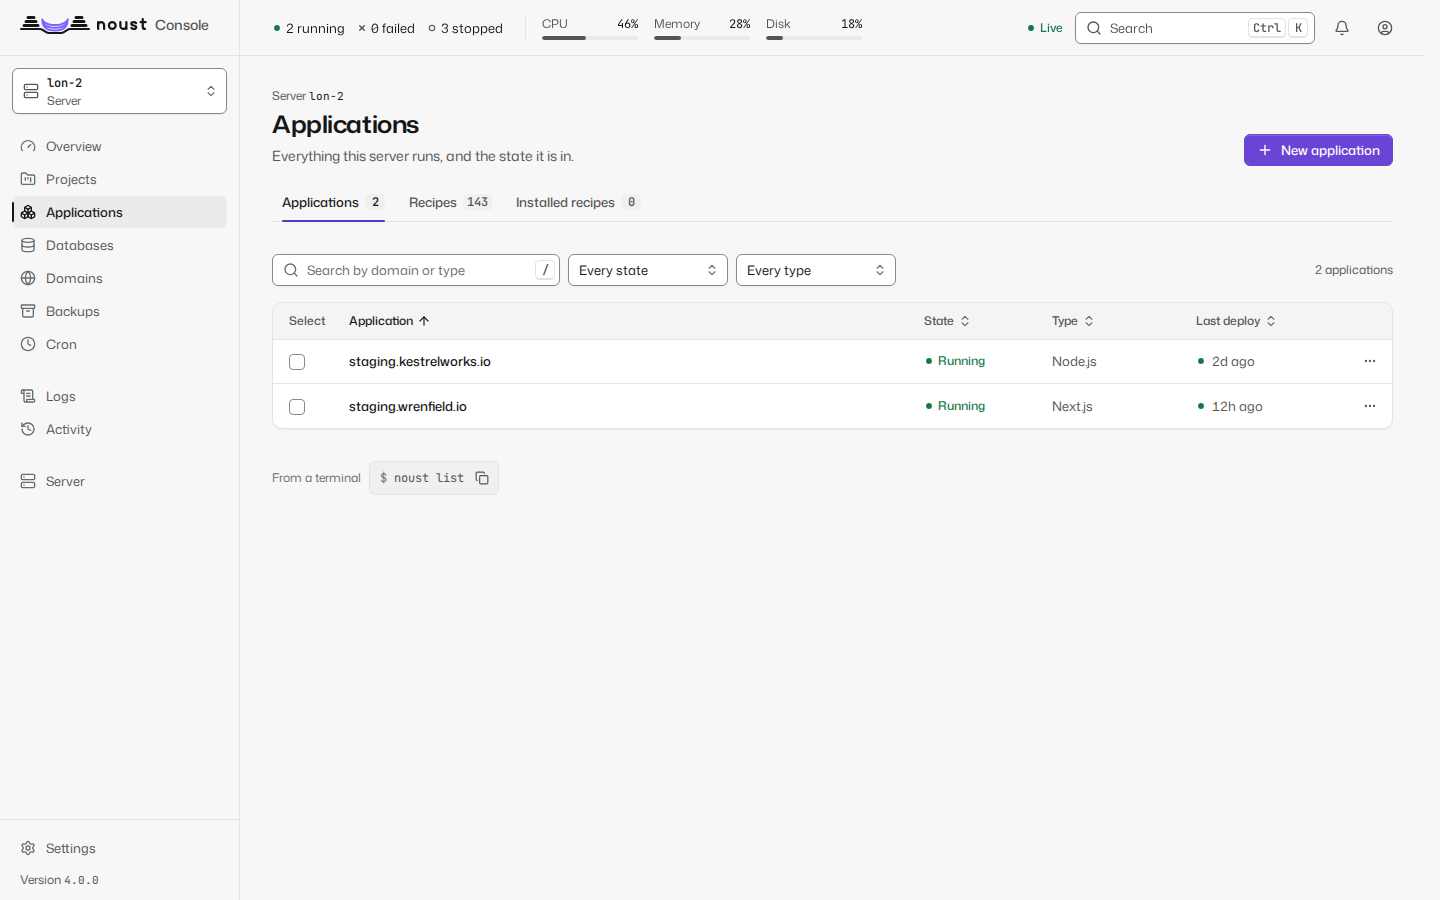Image resolution: width=1440 pixels, height=900 pixels.
Task: Copy the noust list command
Action: 482,478
